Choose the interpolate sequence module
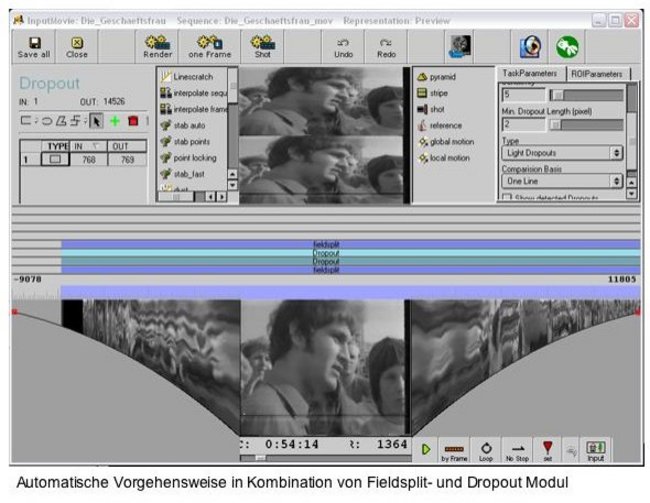Viewport: 650px width, 503px height. tap(194, 93)
